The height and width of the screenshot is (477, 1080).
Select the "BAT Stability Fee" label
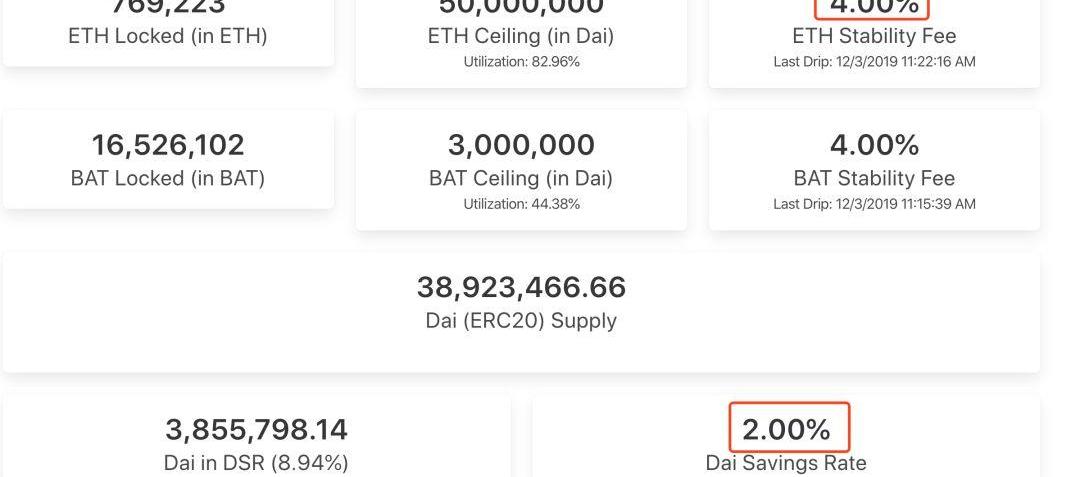click(x=874, y=178)
